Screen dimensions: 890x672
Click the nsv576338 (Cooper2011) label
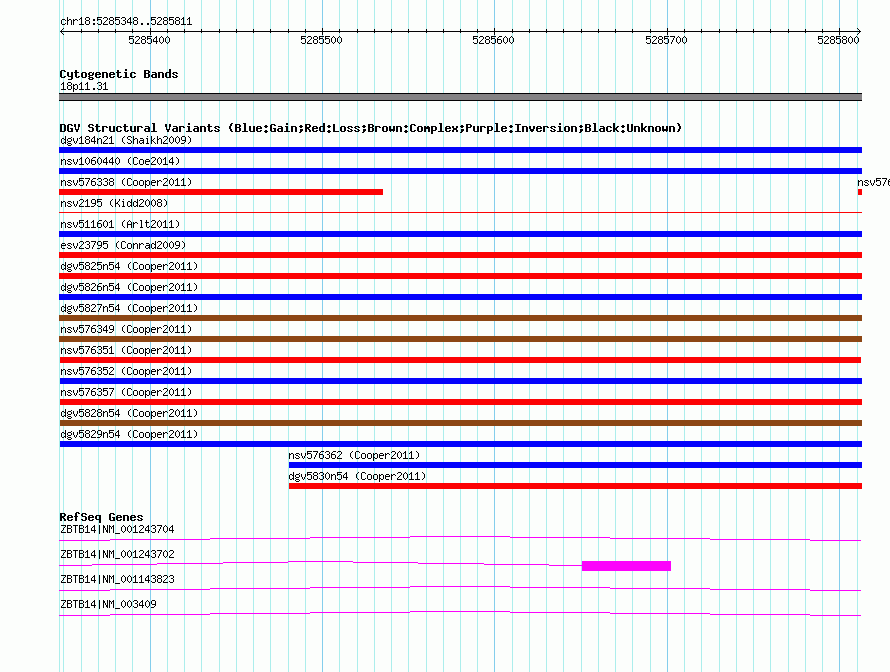[x=126, y=182]
